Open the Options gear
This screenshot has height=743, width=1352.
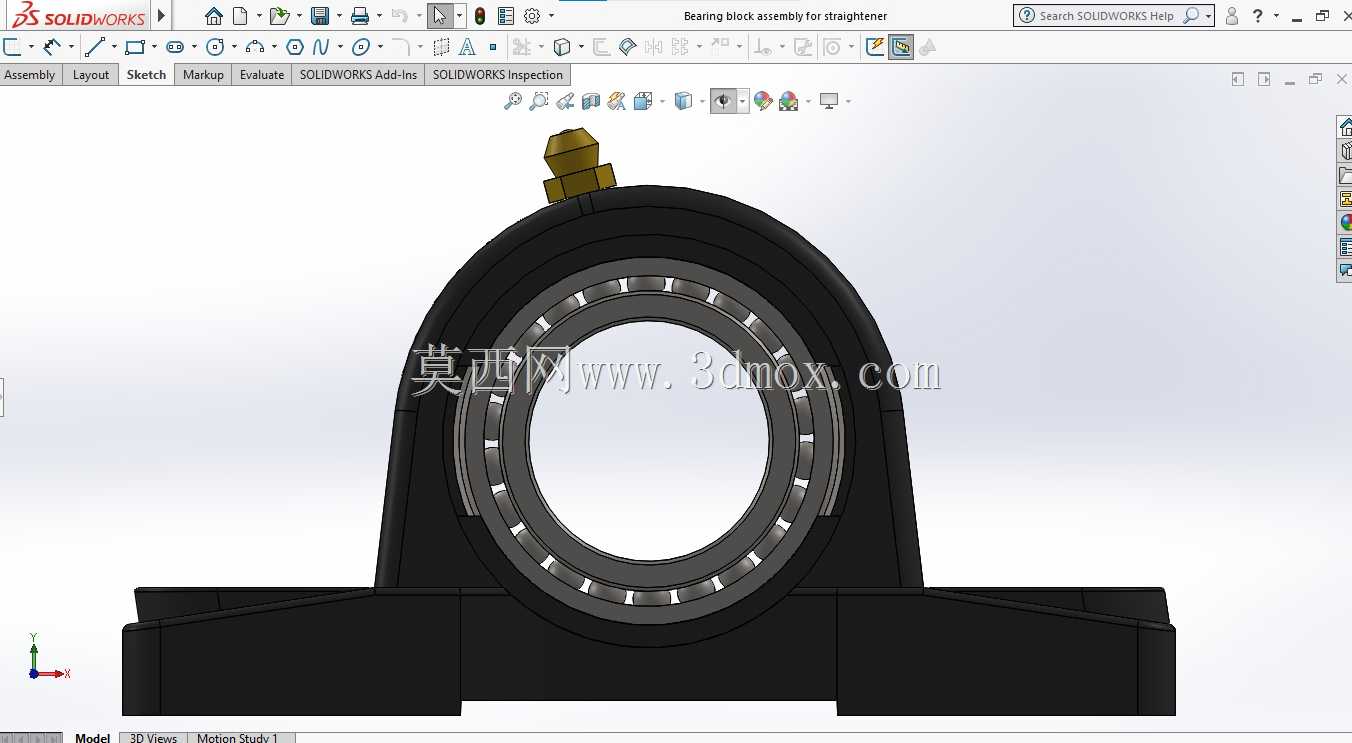pyautogui.click(x=532, y=16)
